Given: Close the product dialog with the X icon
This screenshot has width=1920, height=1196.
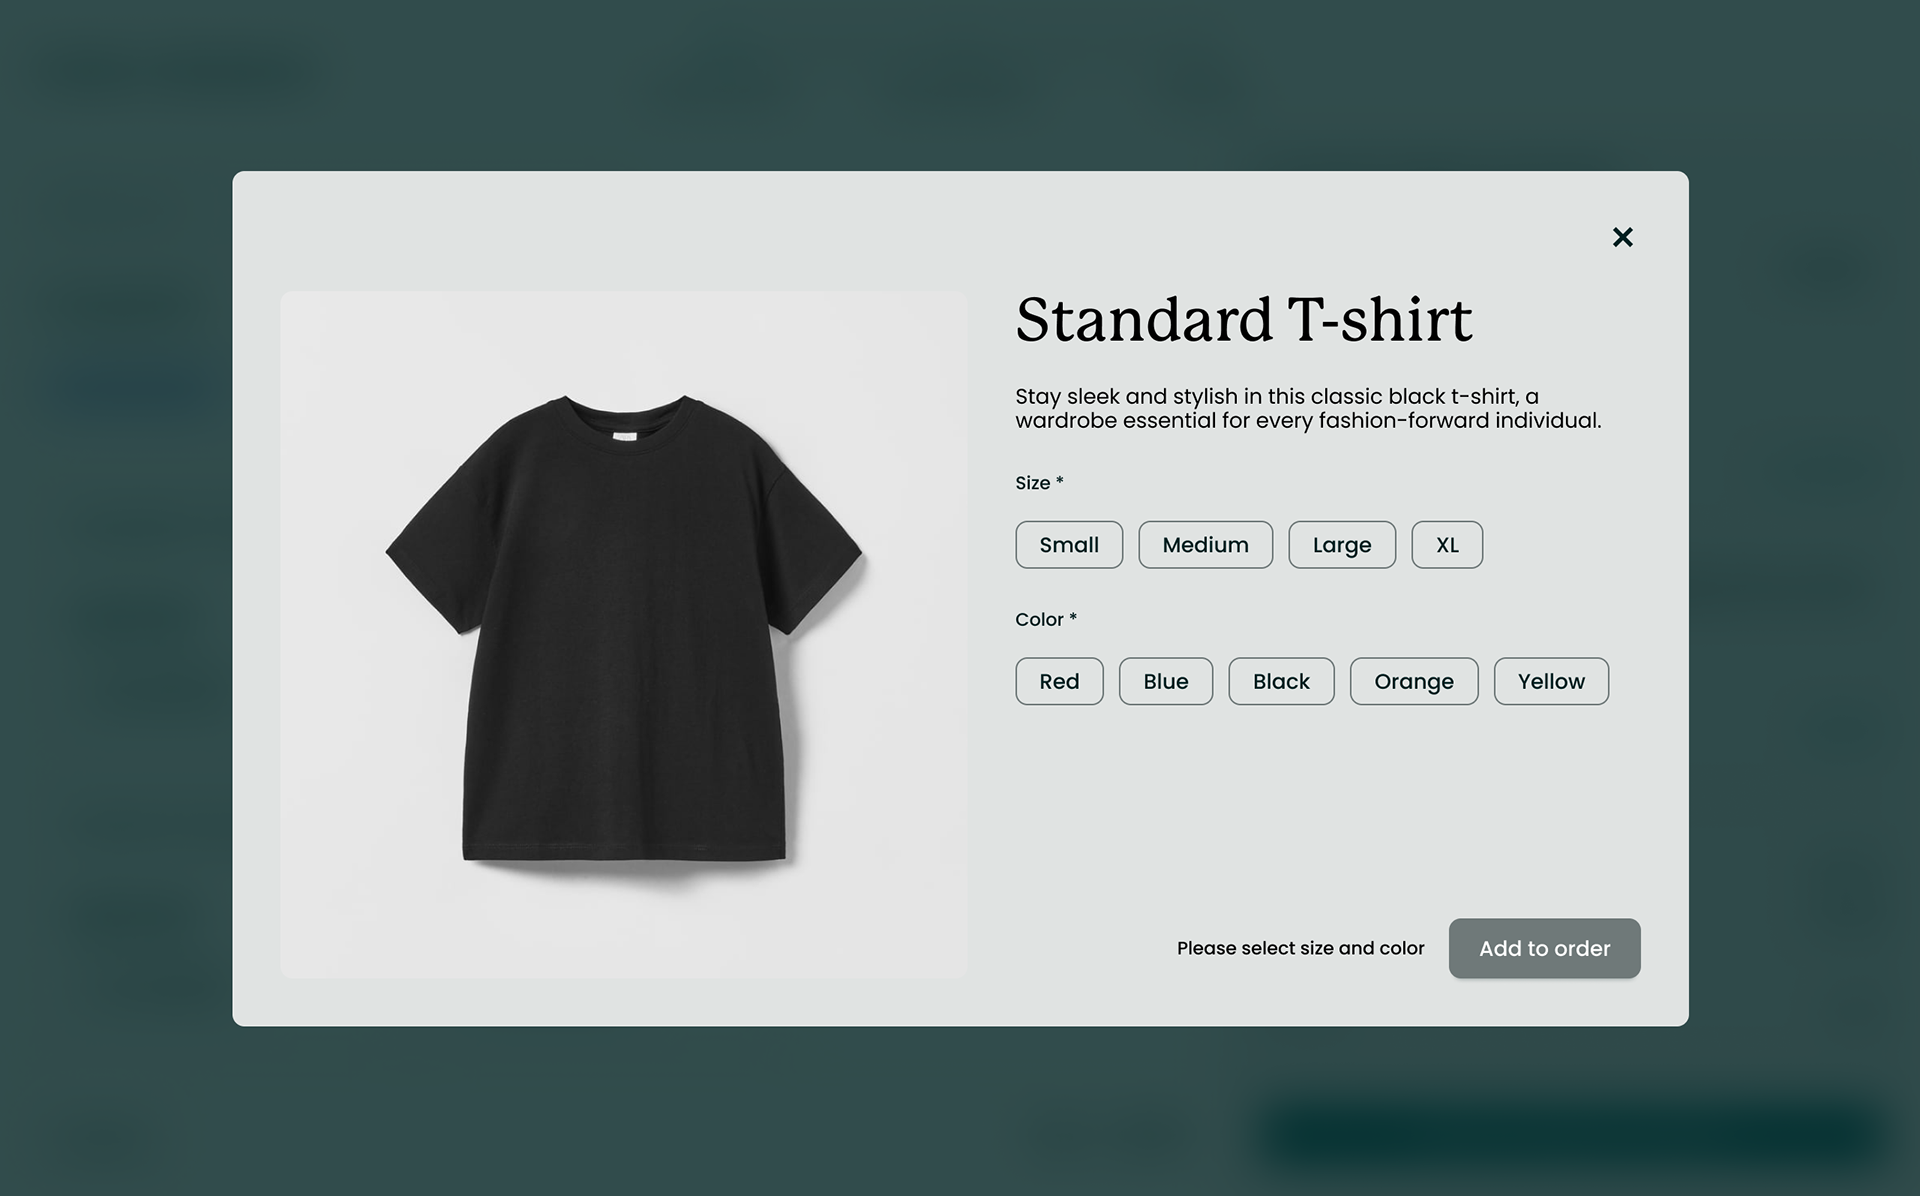Looking at the screenshot, I should click(x=1622, y=237).
